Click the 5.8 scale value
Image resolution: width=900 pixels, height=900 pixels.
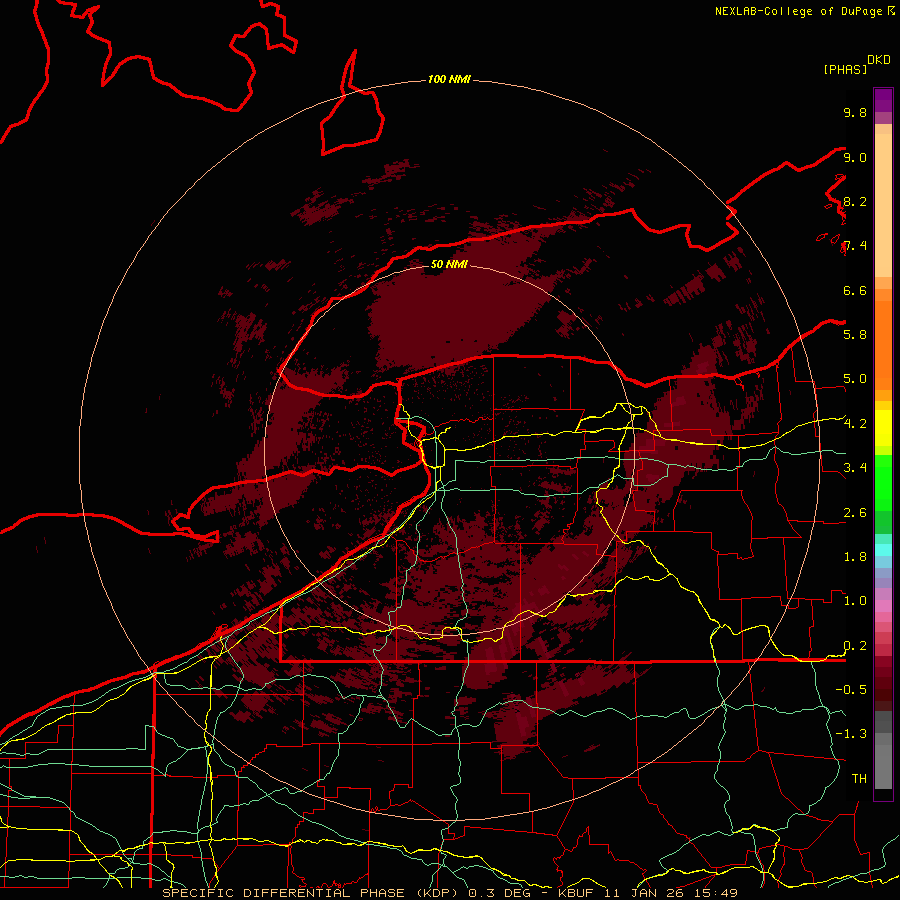(x=855, y=335)
